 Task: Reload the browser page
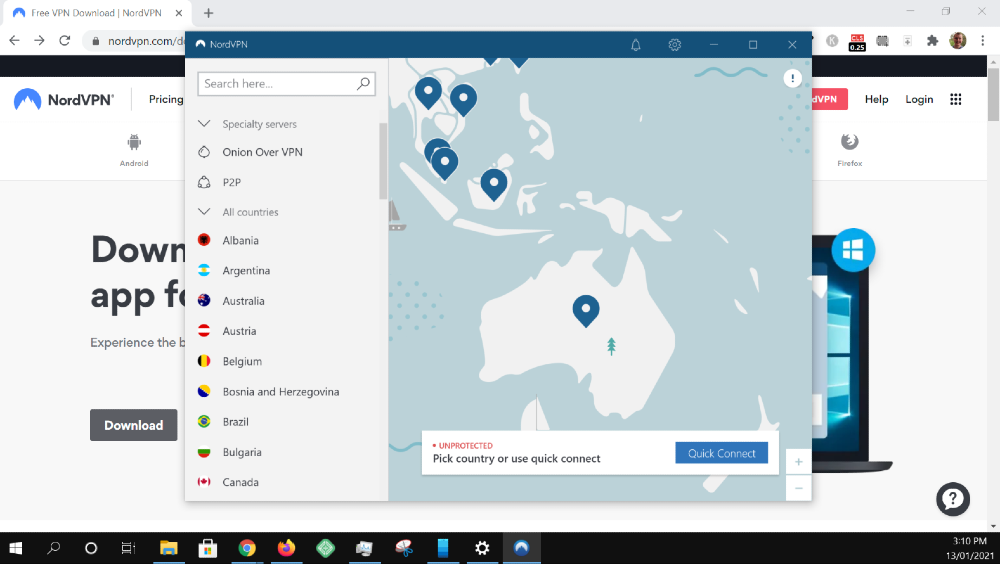point(64,40)
